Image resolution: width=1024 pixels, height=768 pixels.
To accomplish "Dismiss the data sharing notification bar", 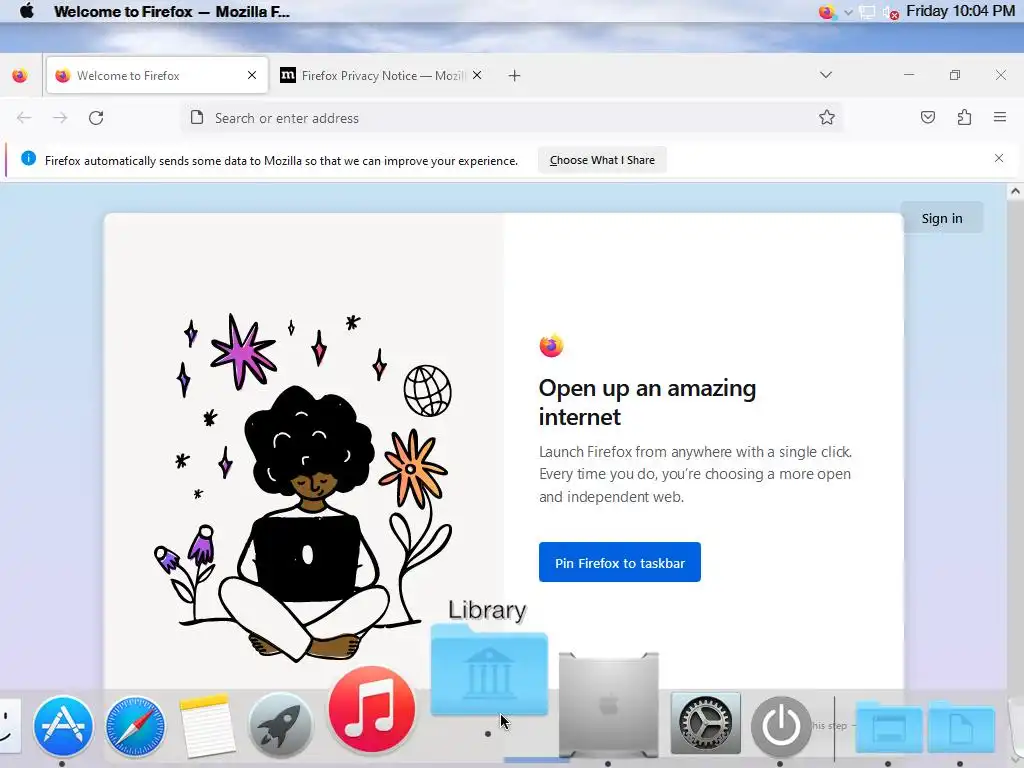I will click(x=999, y=158).
